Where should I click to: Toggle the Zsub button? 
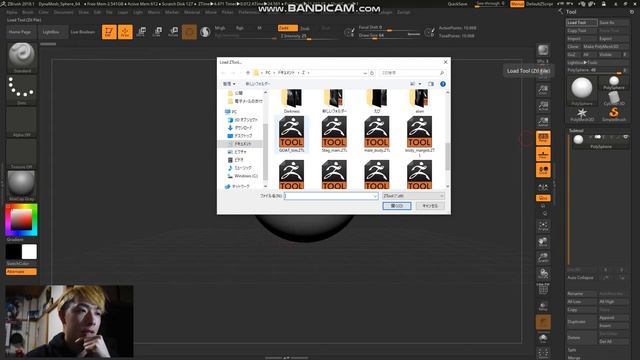(304, 28)
